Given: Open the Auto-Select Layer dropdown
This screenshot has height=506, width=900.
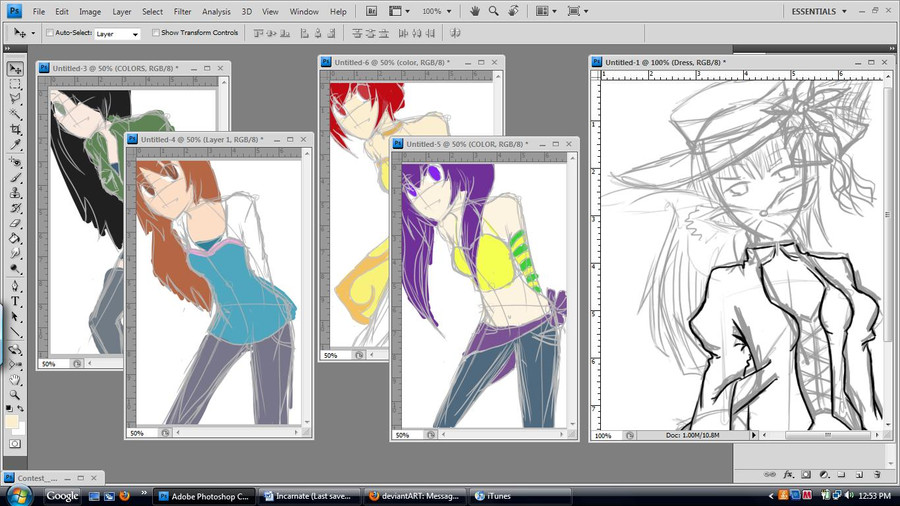Looking at the screenshot, I should (x=117, y=34).
